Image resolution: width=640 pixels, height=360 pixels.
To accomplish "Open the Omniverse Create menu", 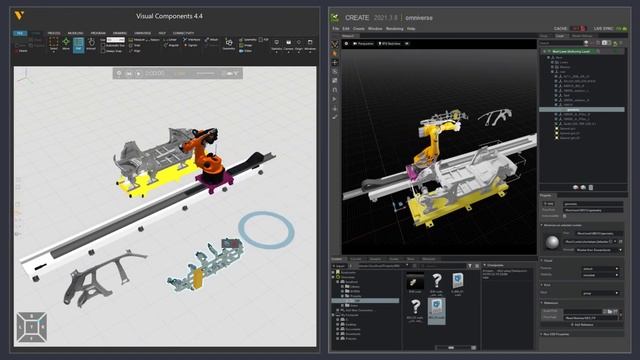I will coord(359,29).
